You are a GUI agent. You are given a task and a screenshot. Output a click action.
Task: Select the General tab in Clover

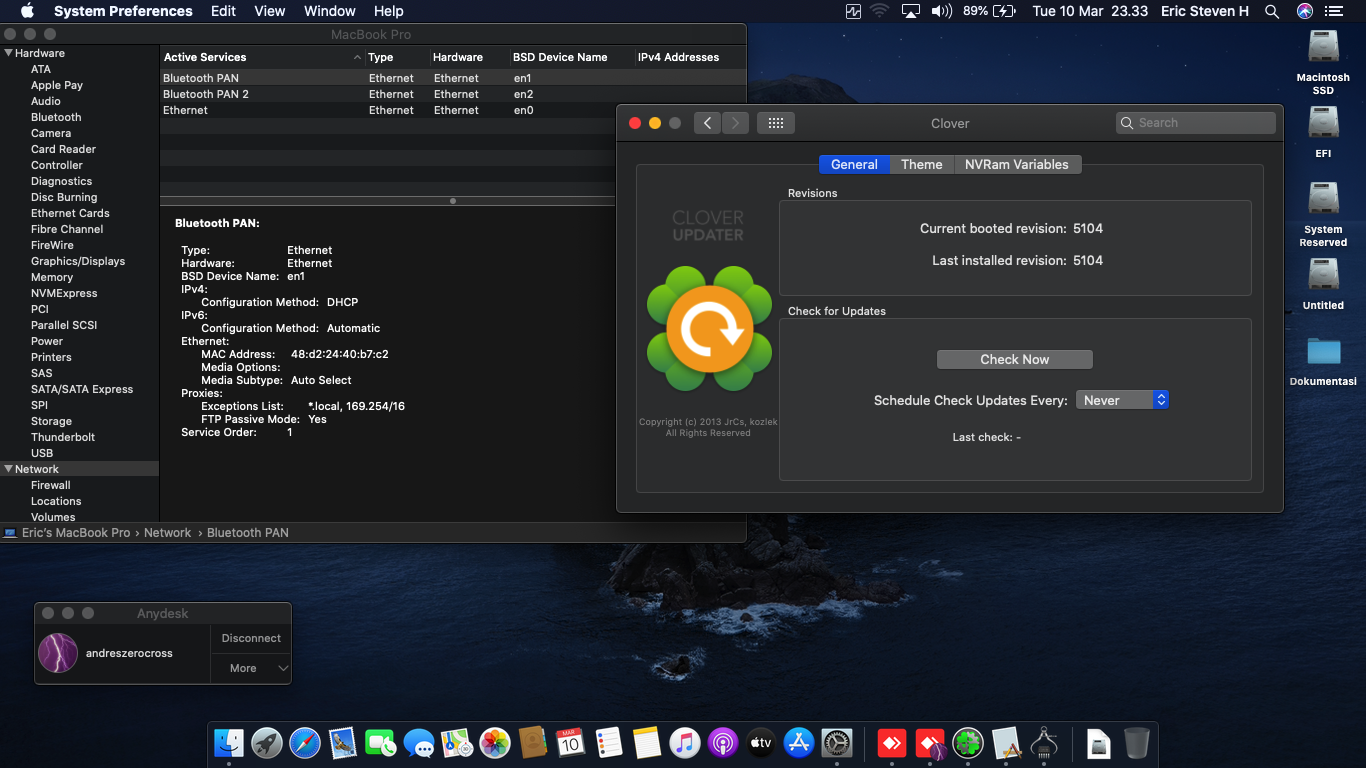pyautogui.click(x=854, y=165)
